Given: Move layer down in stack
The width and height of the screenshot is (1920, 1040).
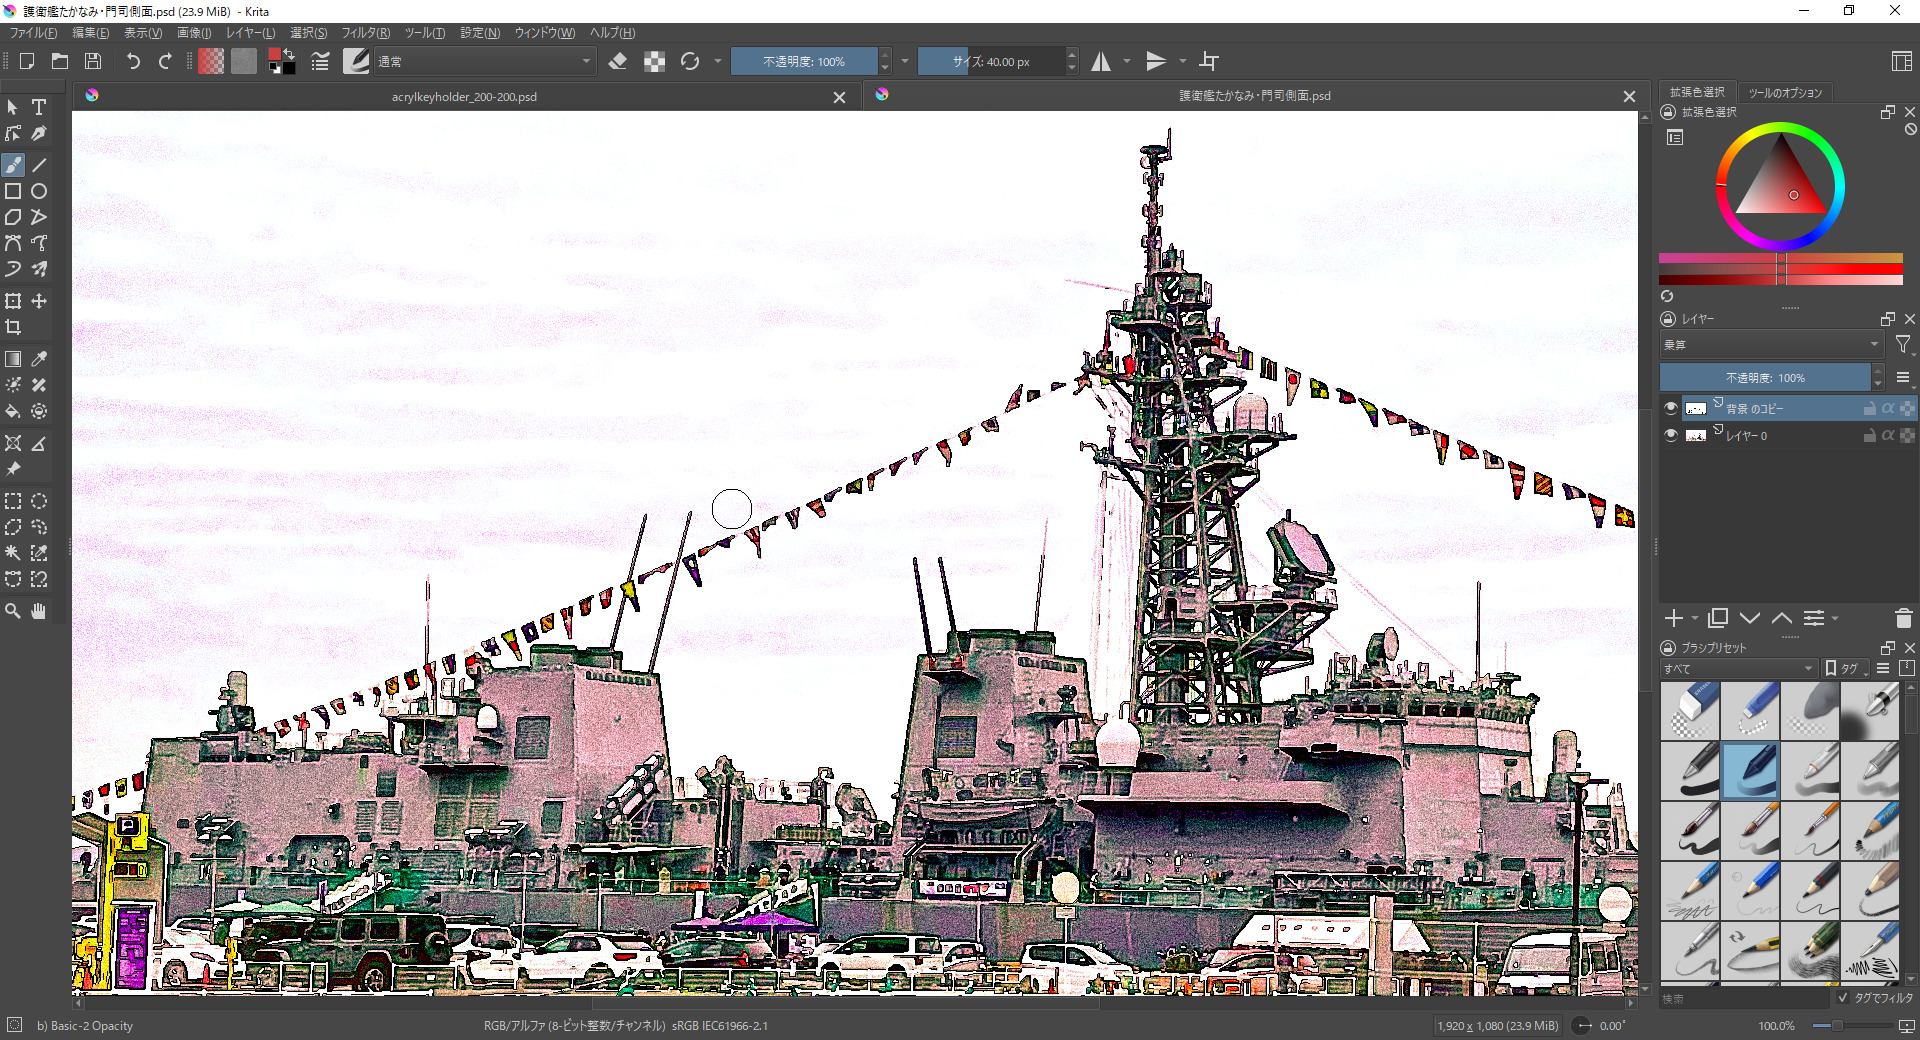Looking at the screenshot, I should click(1750, 618).
